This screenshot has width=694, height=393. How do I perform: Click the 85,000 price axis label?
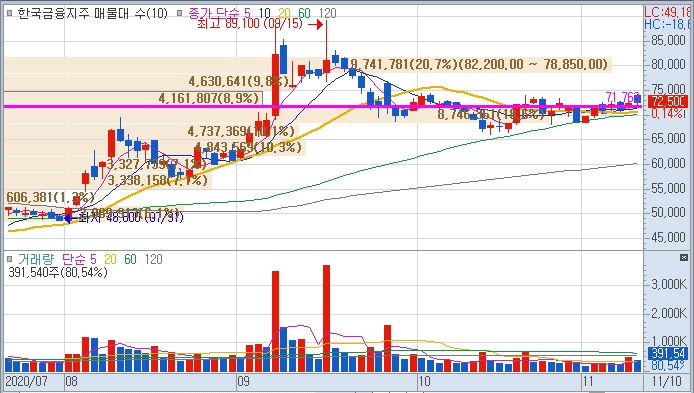click(x=668, y=41)
